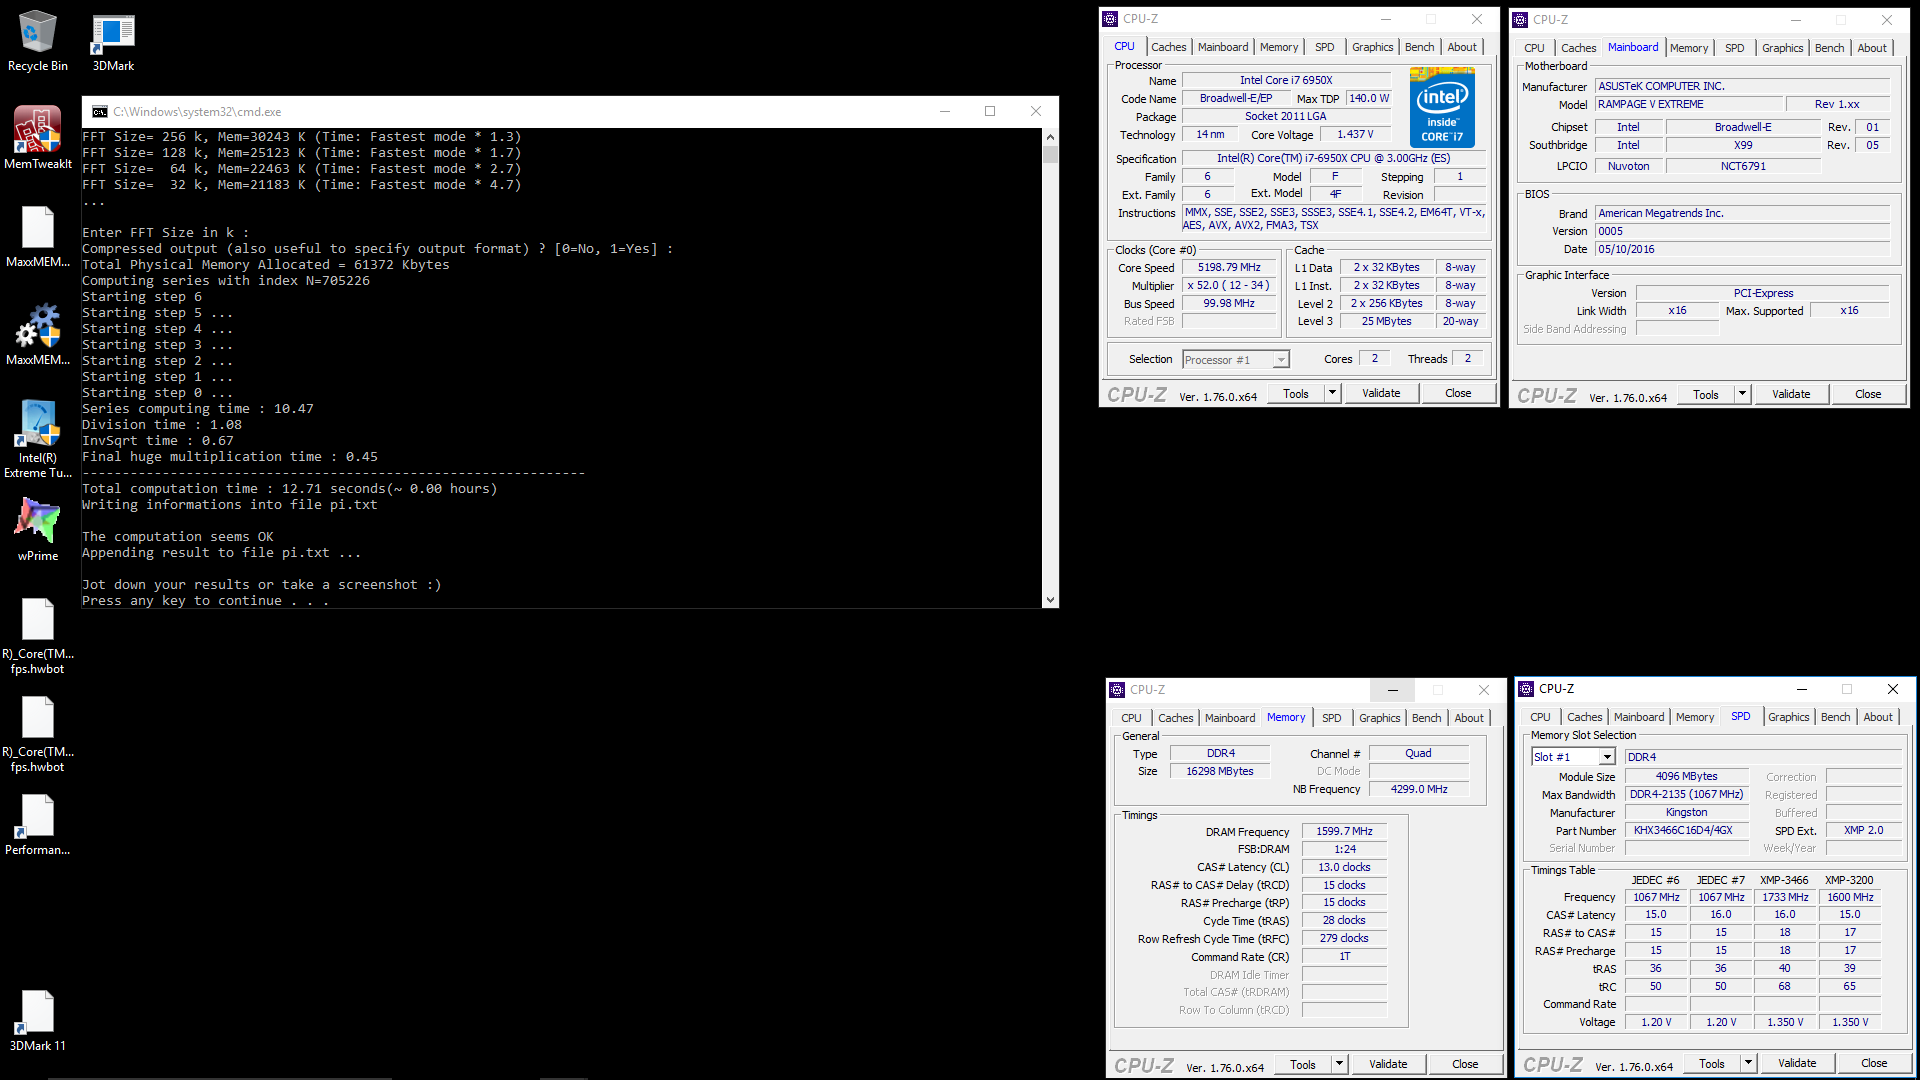Click the Core Speed 5198.79 MHz field
Image resolution: width=1920 pixels, height=1080 pixels.
pyautogui.click(x=1229, y=268)
